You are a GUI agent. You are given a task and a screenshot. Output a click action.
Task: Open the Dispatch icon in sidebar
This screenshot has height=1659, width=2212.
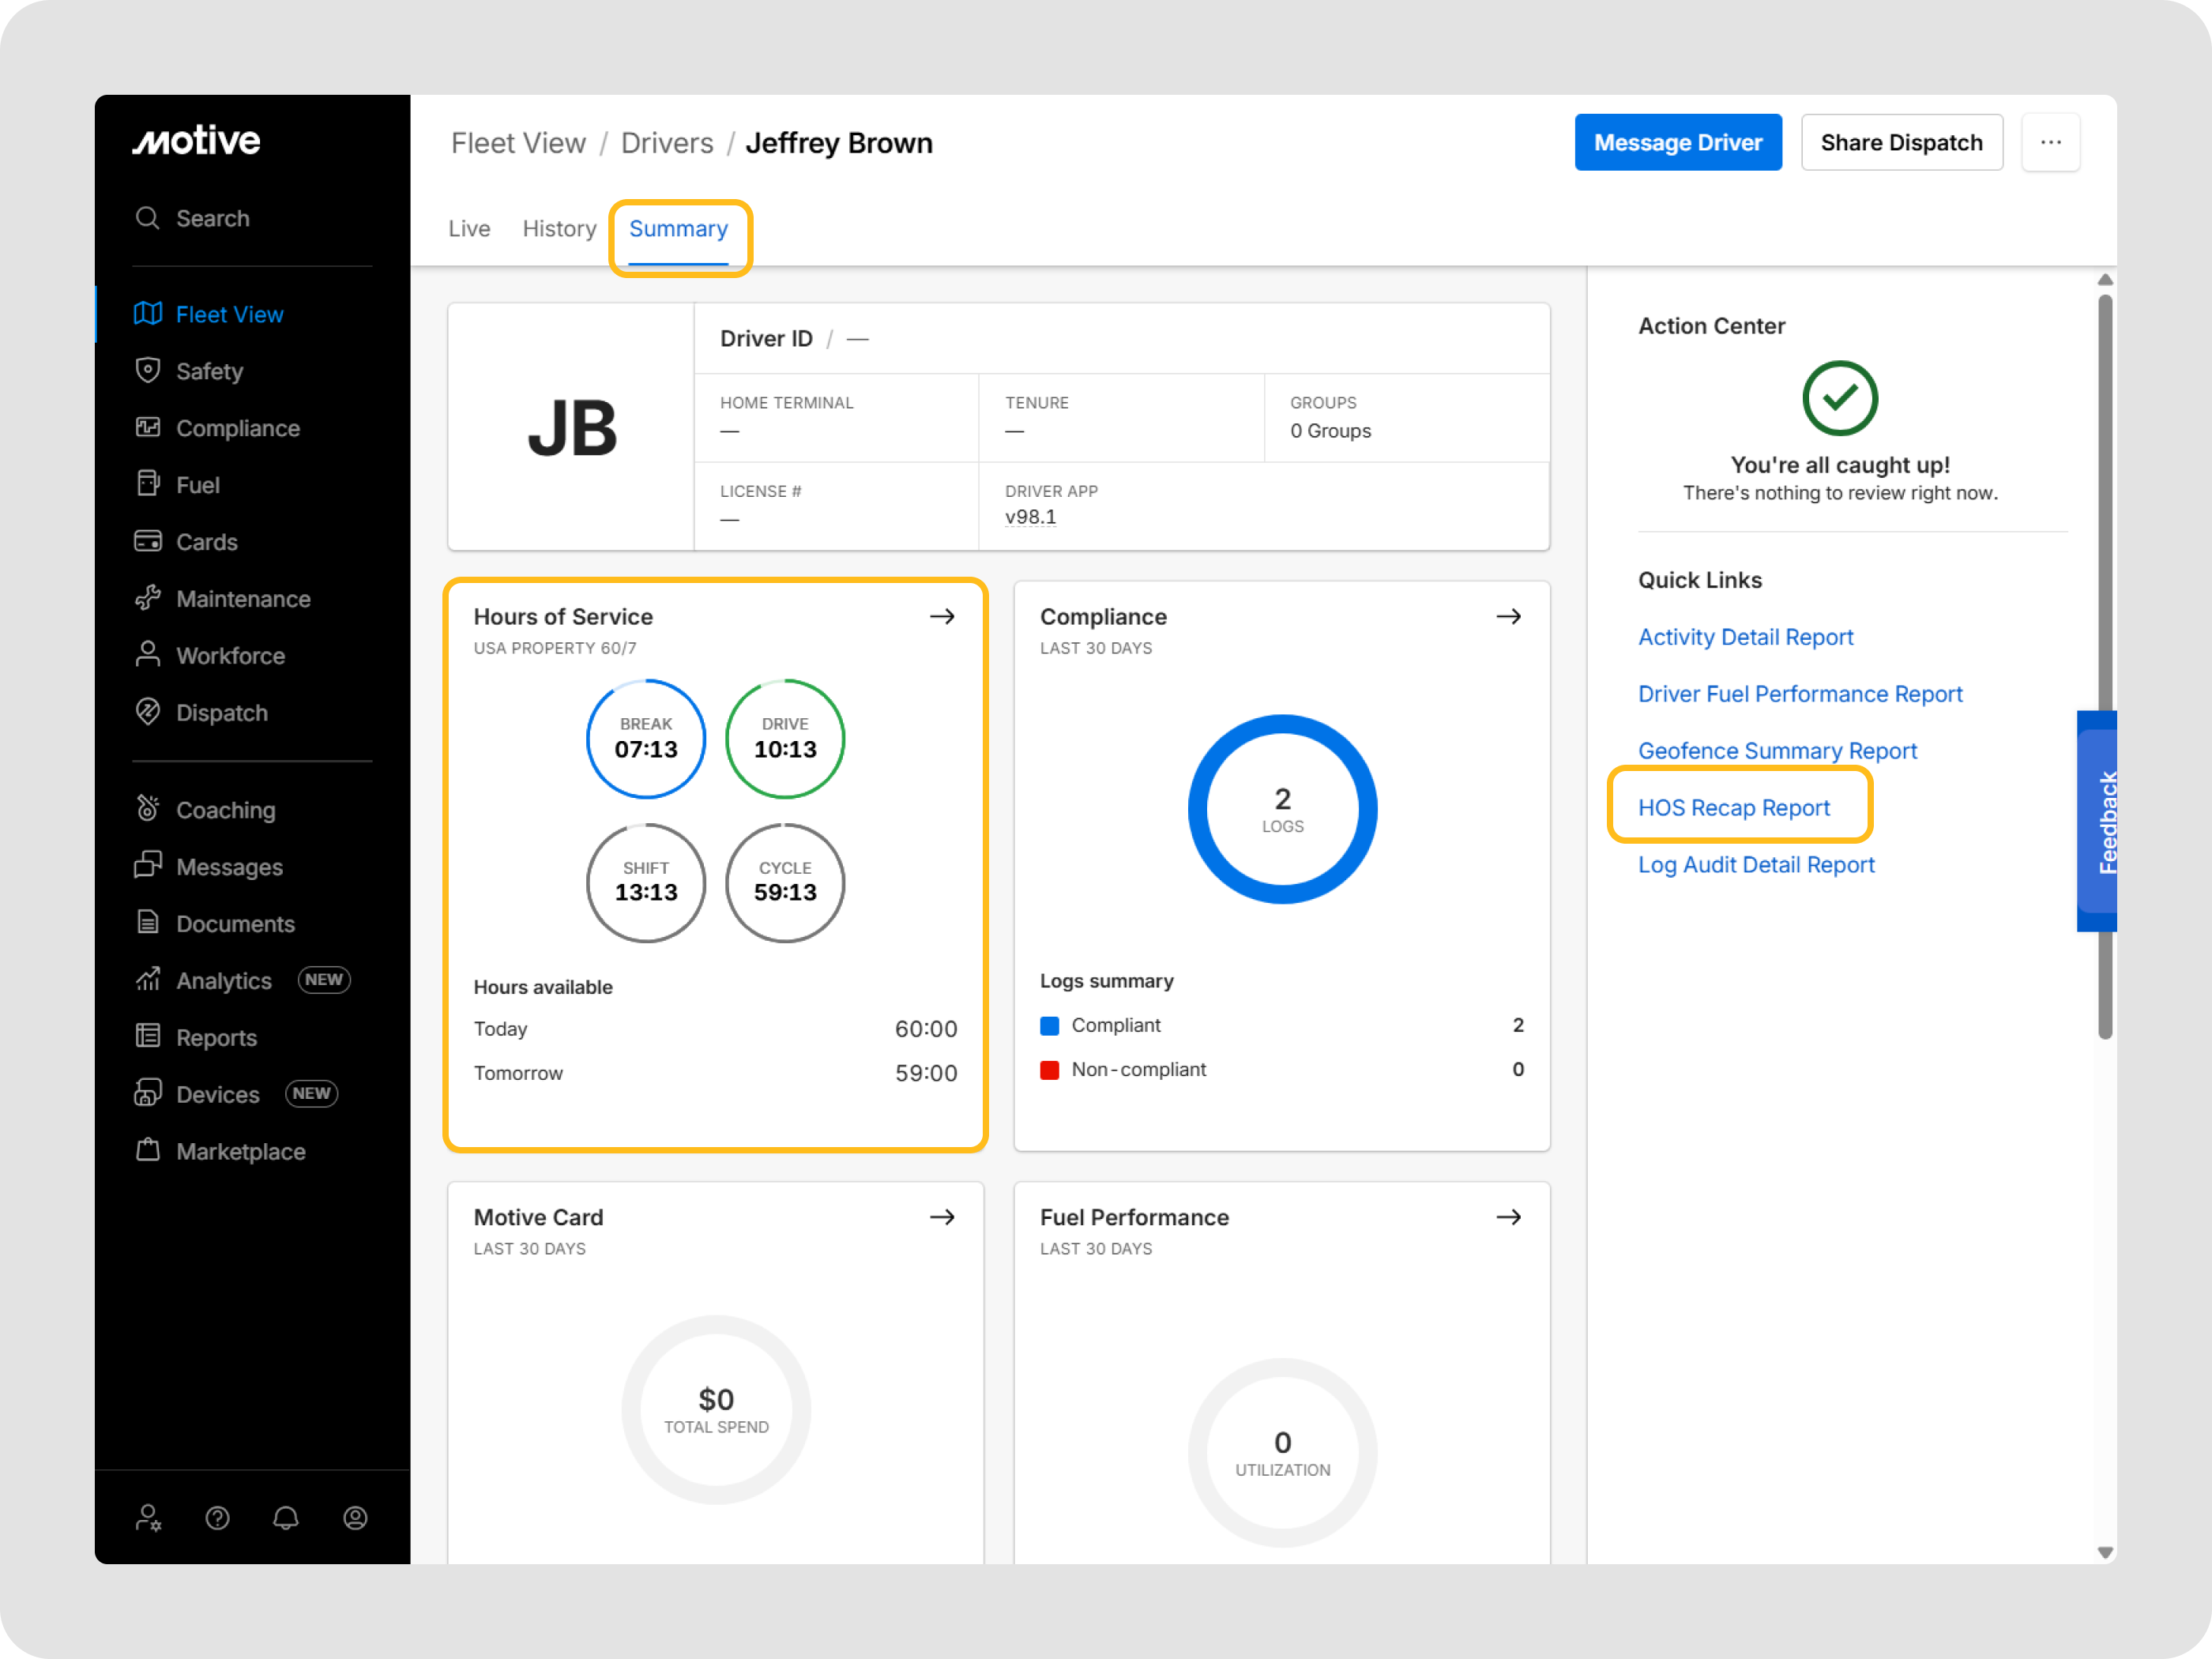coord(148,712)
